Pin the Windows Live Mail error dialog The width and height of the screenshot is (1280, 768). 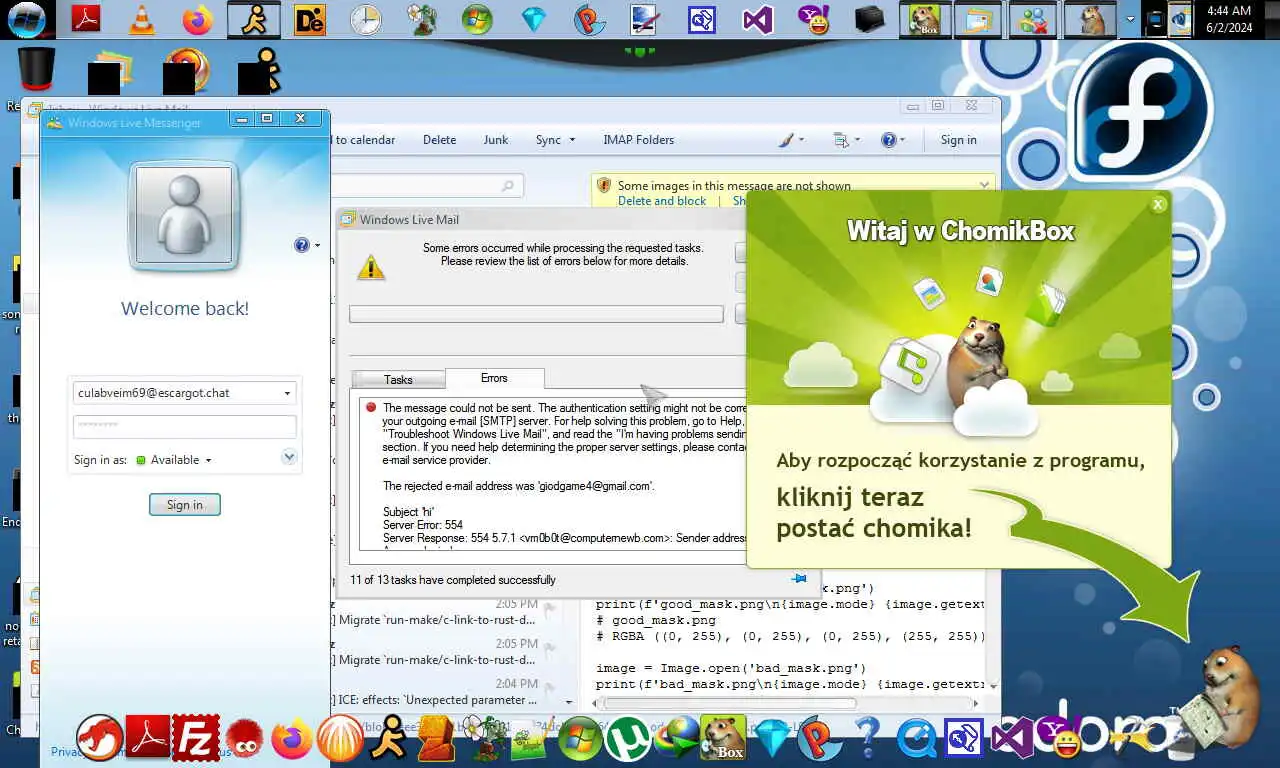coord(799,578)
